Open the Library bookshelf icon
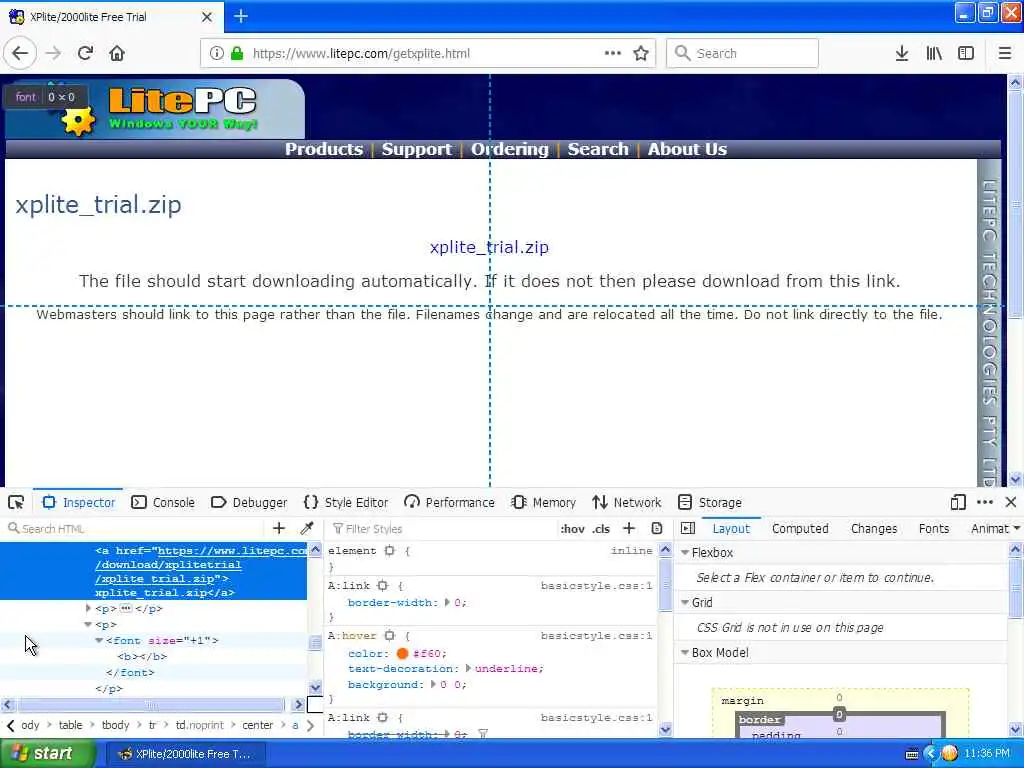Screen dimensions: 1024x768 934,54
